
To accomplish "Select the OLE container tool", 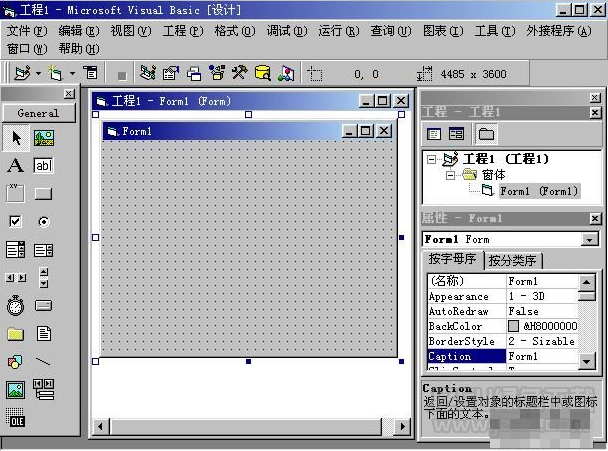I will coord(16,417).
